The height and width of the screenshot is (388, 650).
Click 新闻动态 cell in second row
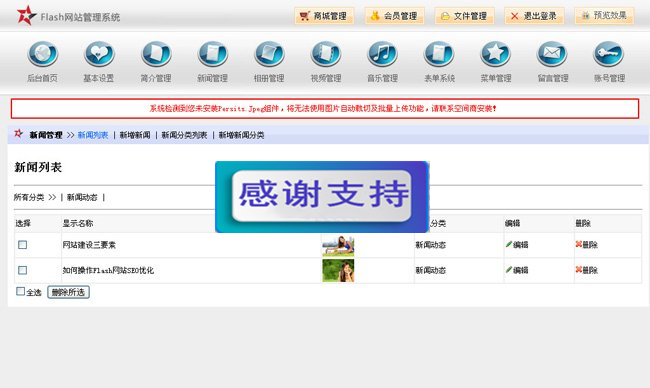pyautogui.click(x=431, y=270)
